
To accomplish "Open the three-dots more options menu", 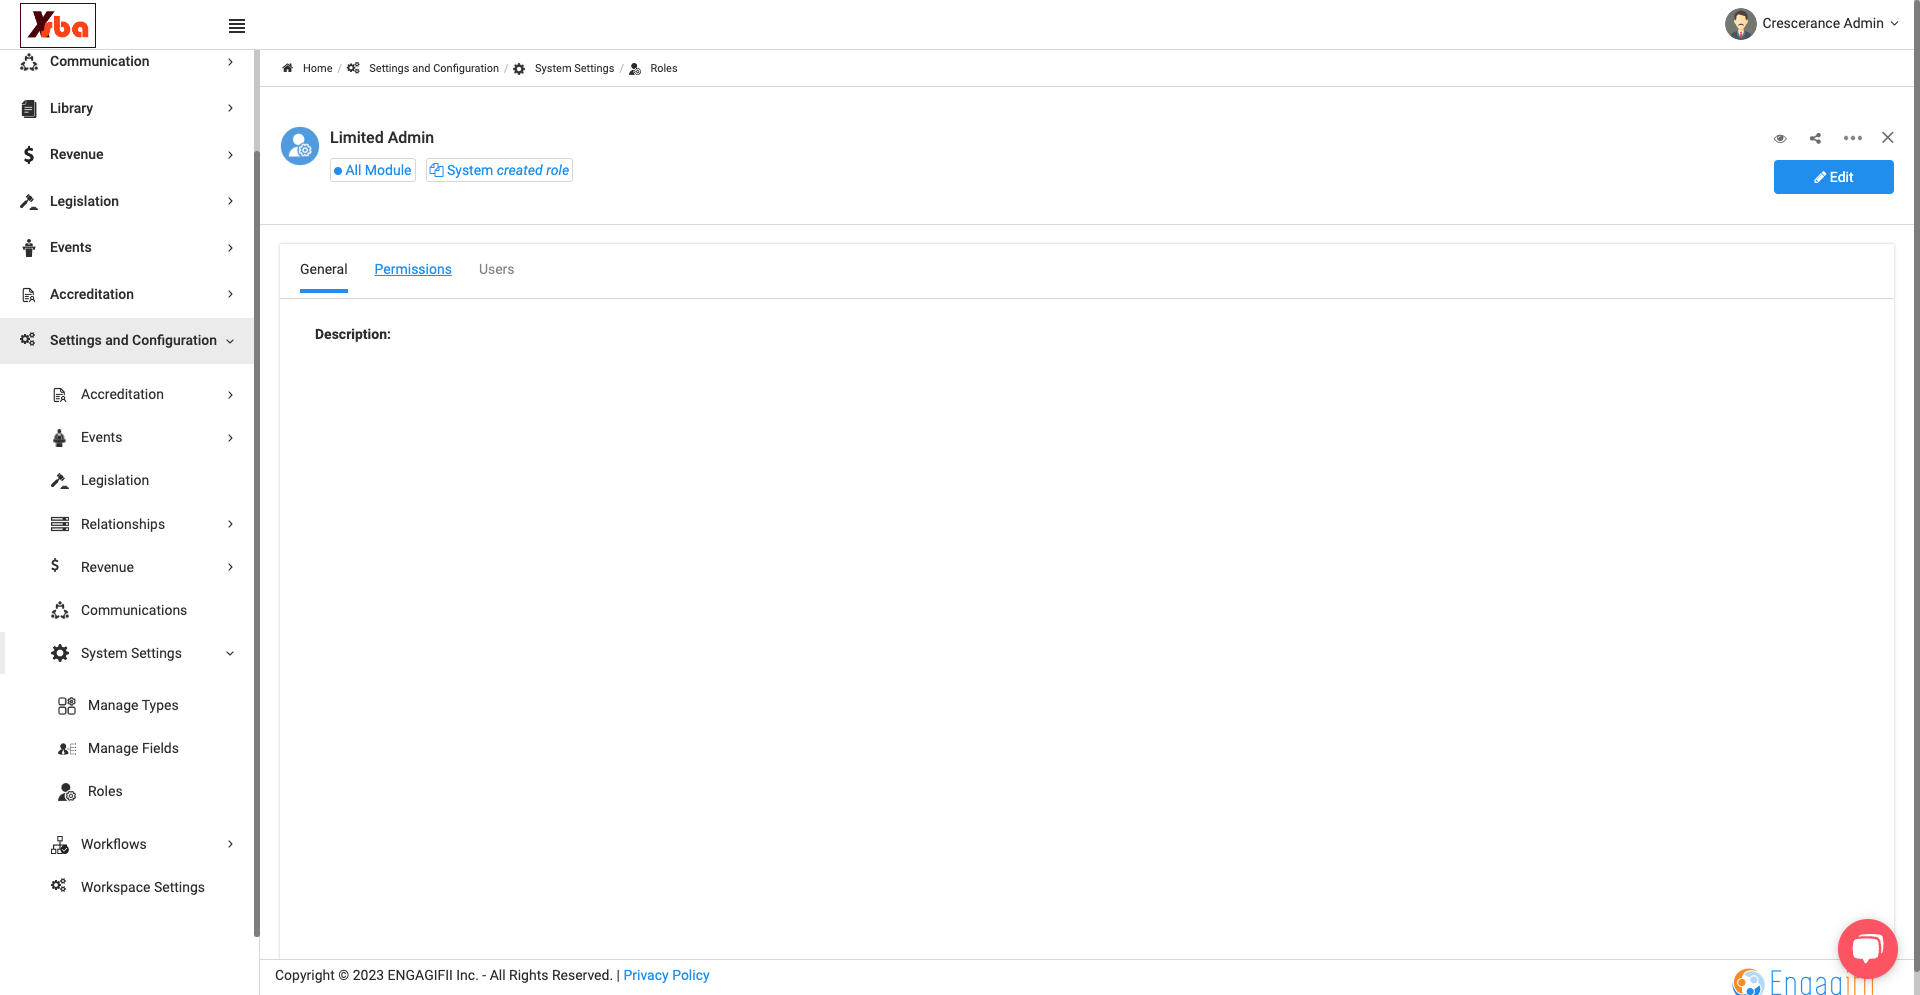I will 1853,138.
